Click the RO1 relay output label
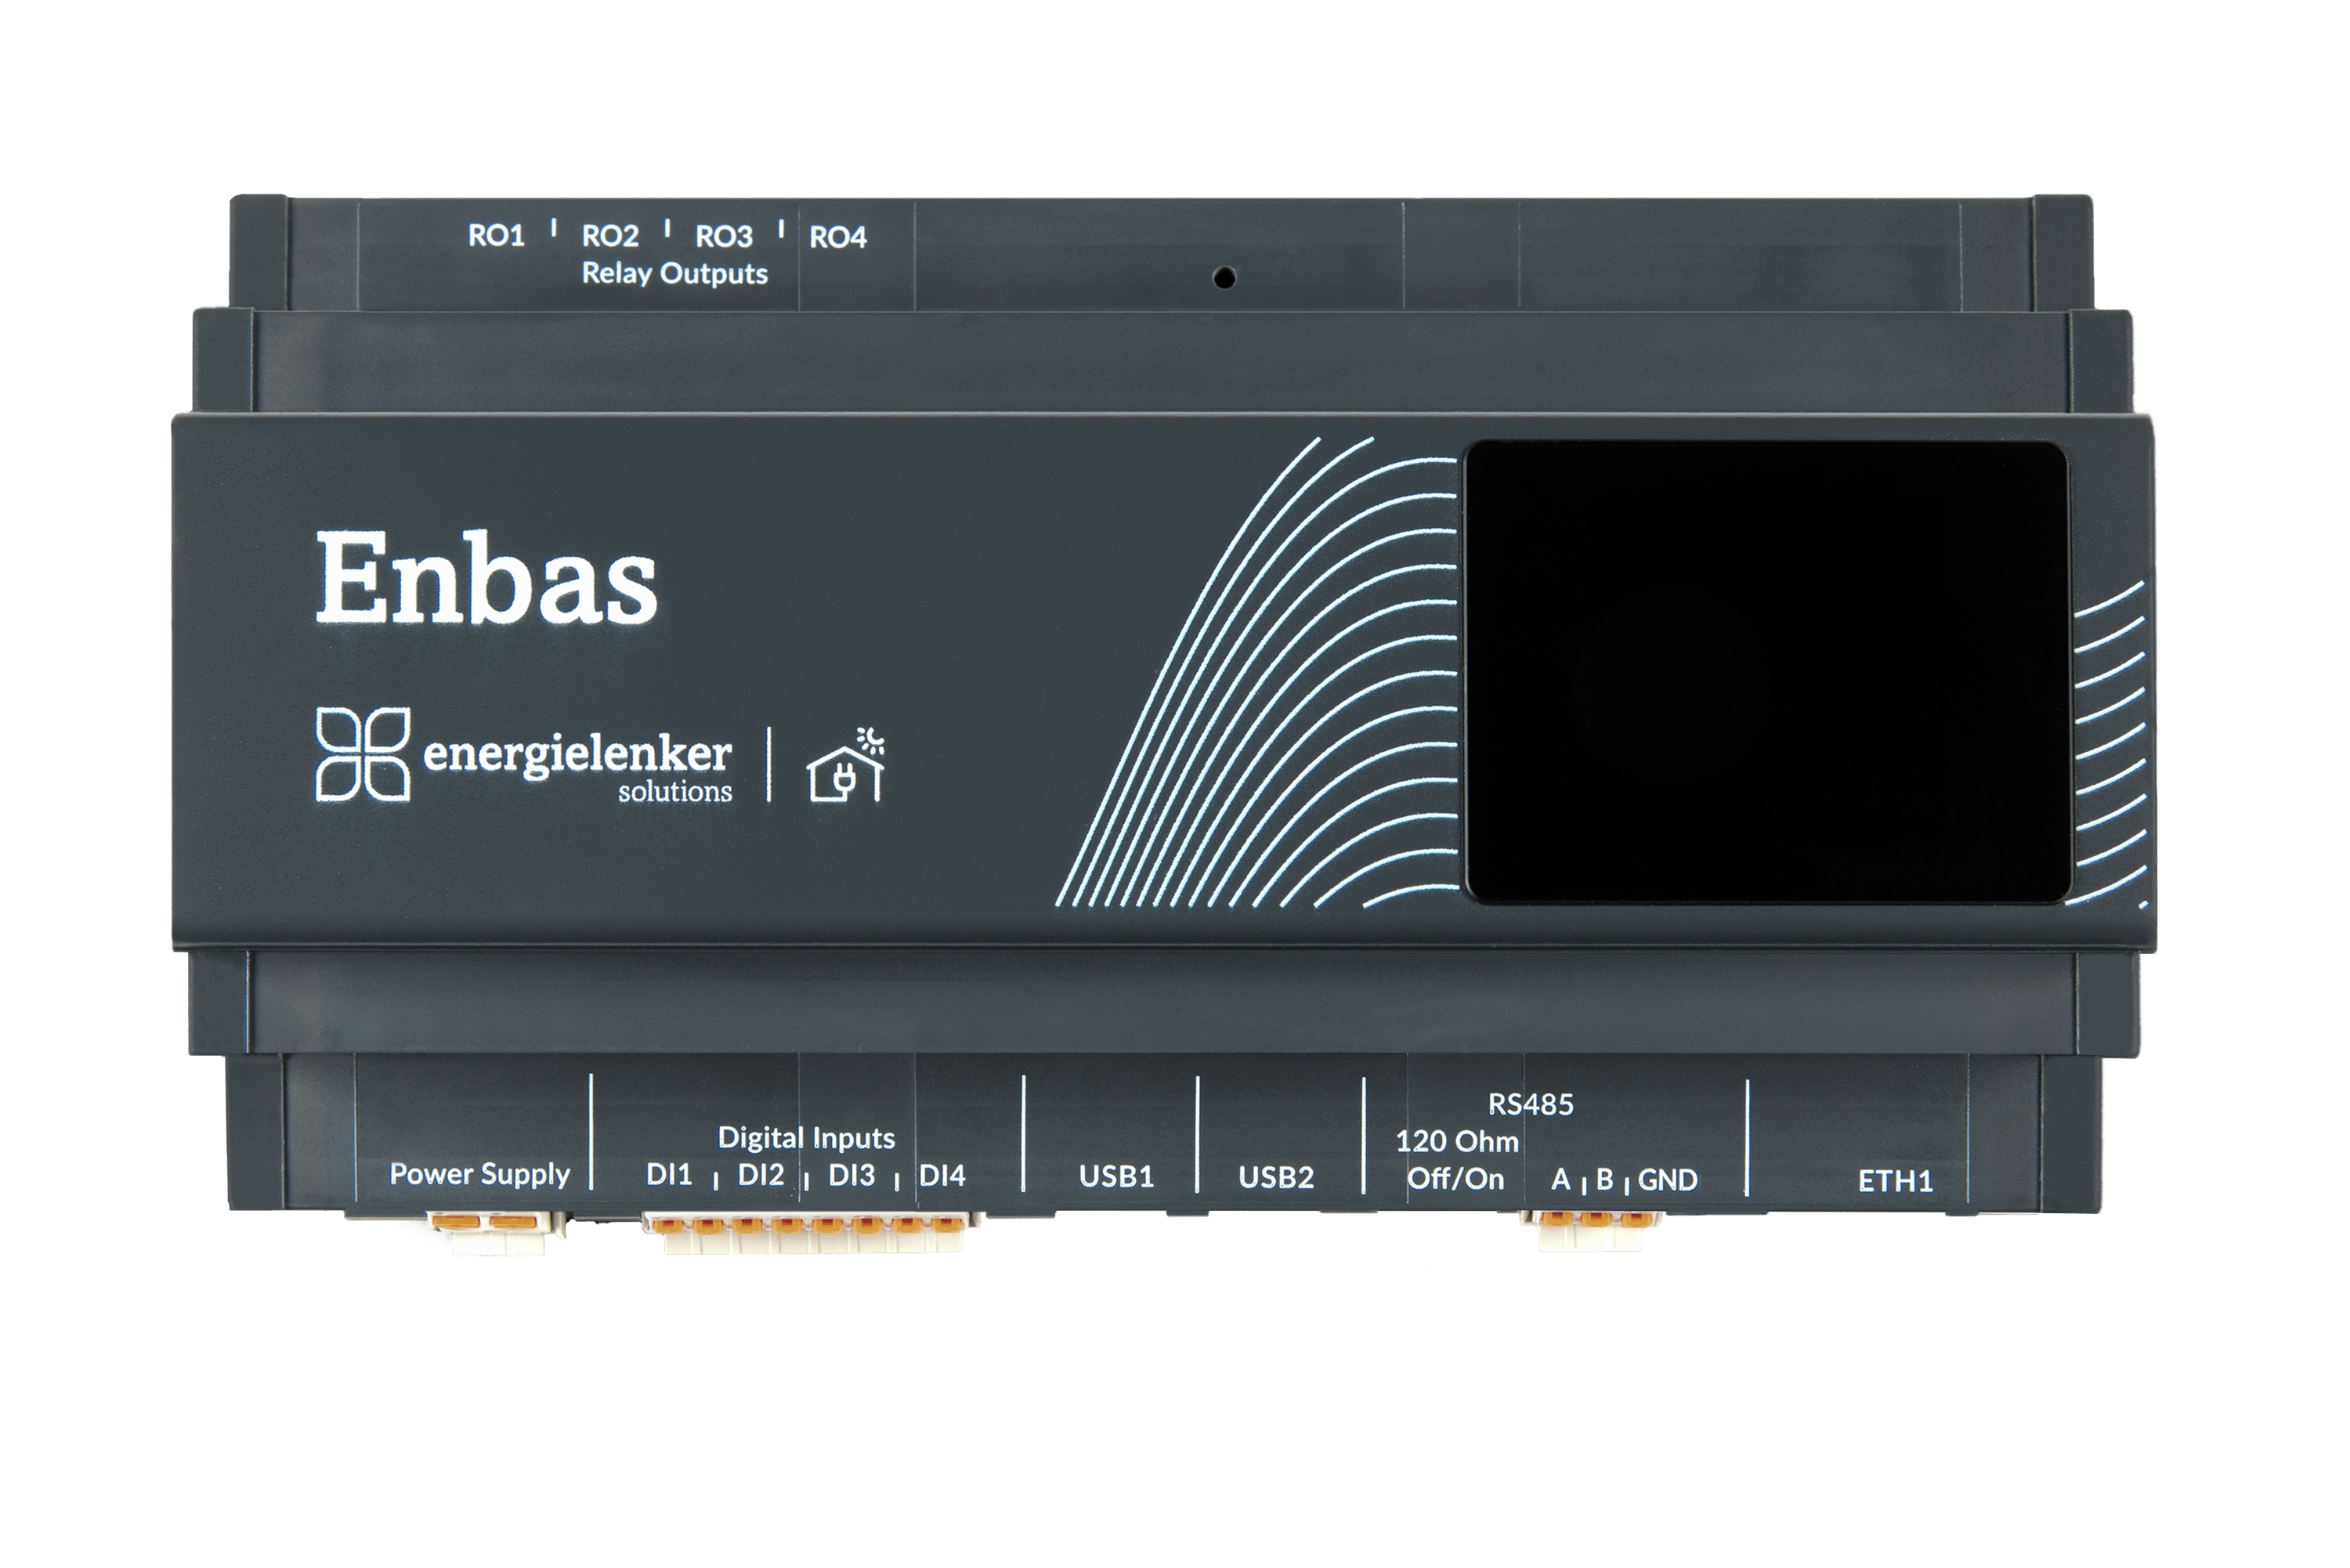Screen dimensions: 2350x1568 point(496,236)
